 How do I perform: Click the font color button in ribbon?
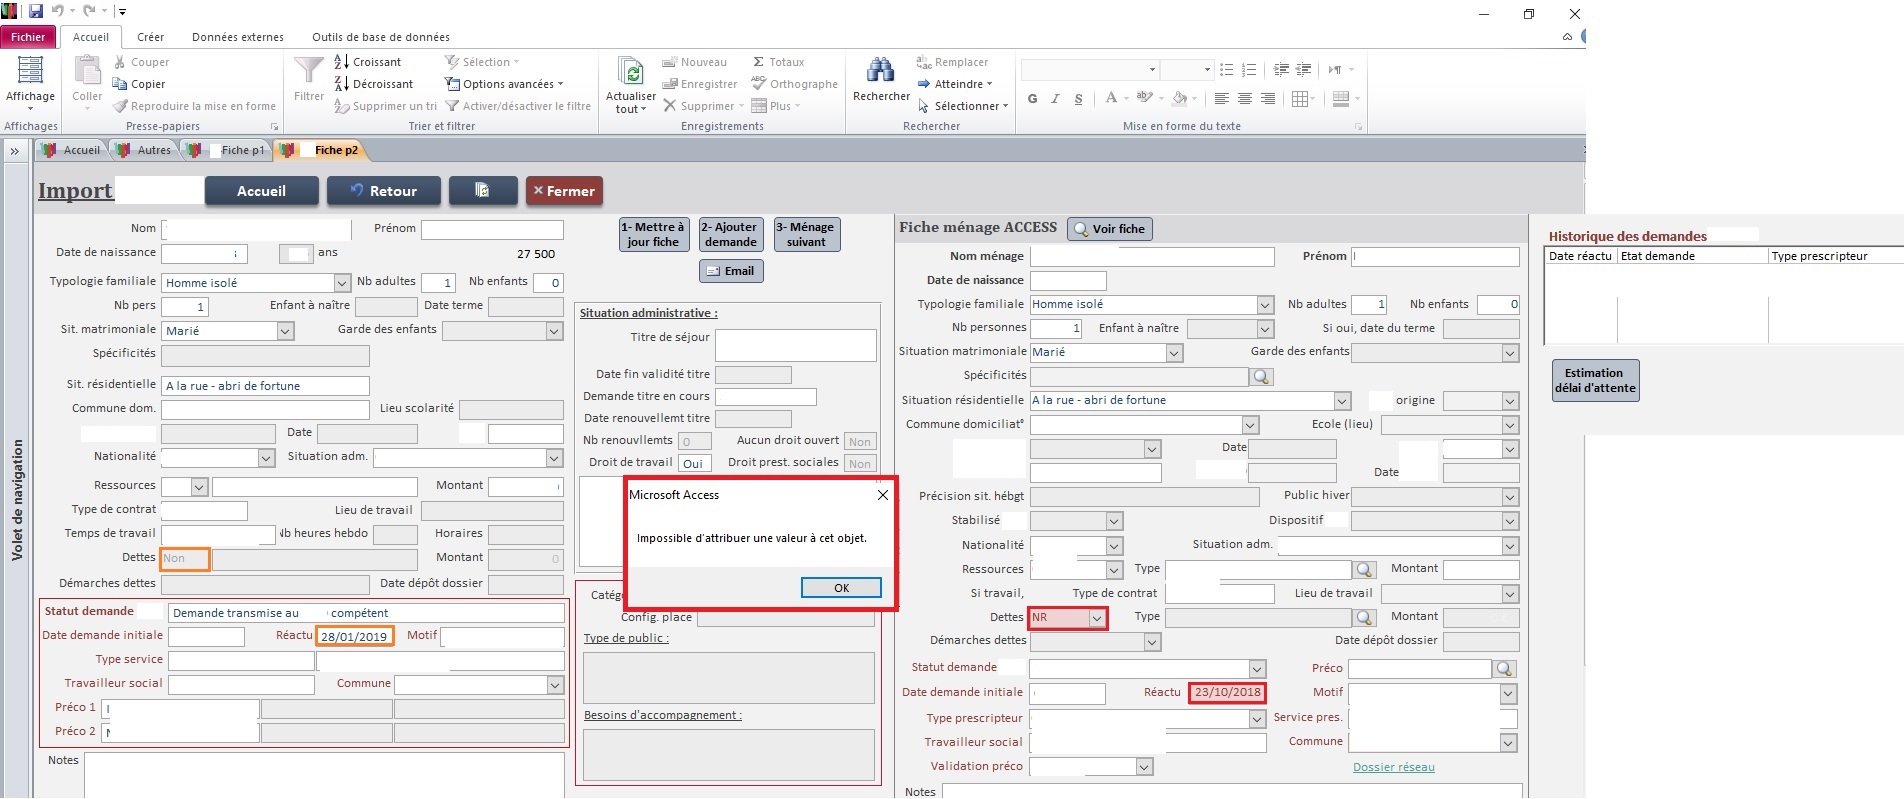[x=1111, y=99]
